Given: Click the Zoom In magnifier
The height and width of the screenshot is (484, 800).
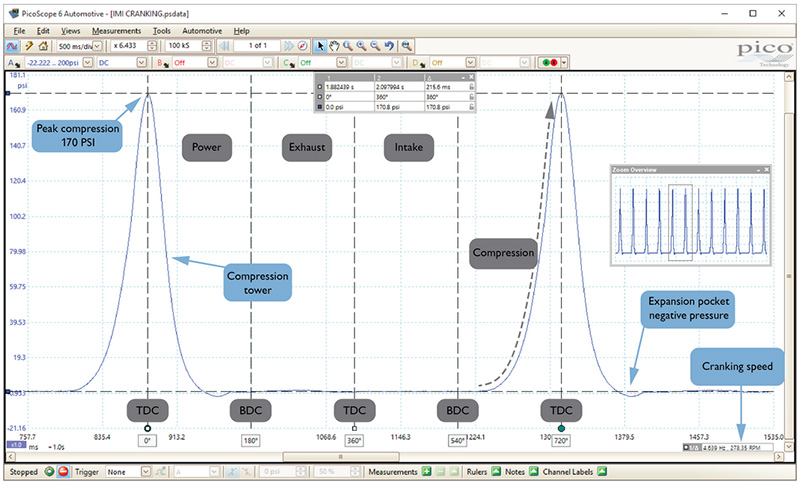Looking at the screenshot, I should point(362,46).
